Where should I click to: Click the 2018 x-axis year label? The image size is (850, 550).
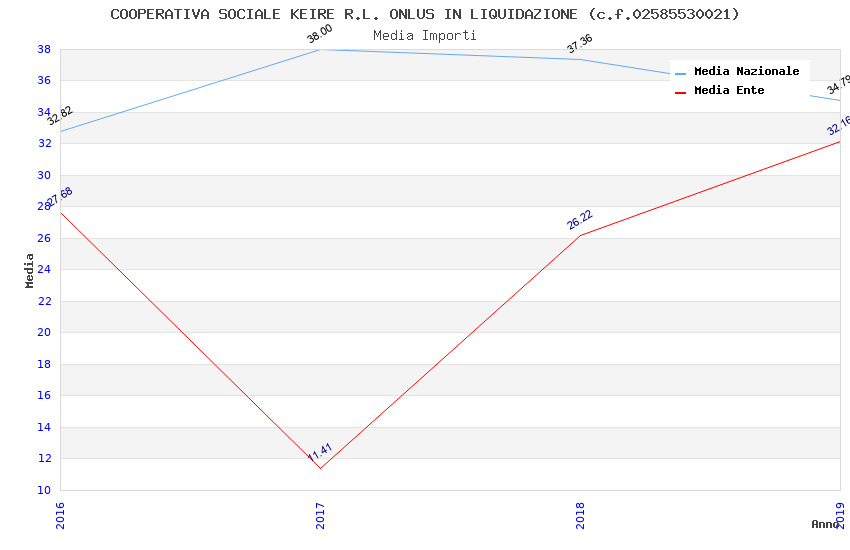[x=581, y=515]
